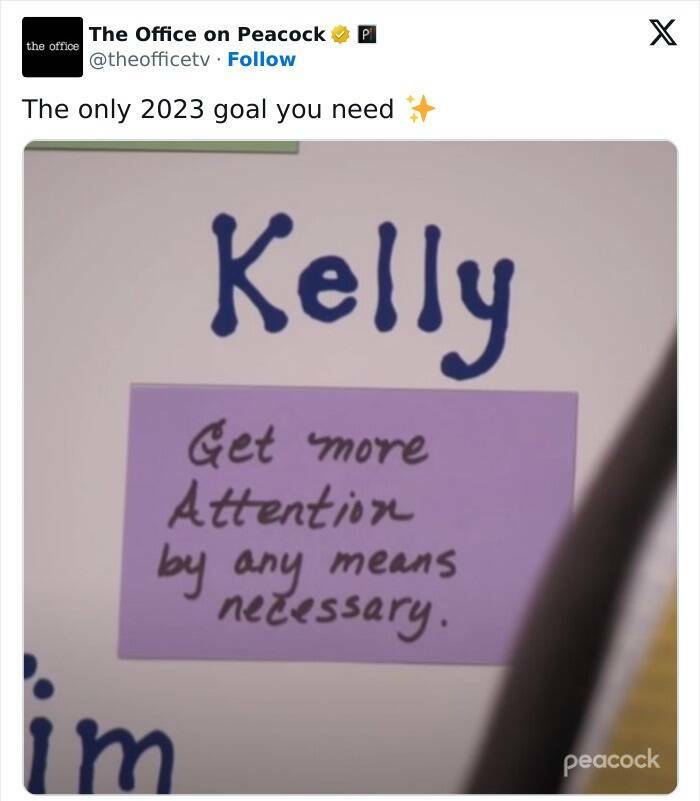Open the @theofficetv handle link
This screenshot has width=700, height=801.
point(149,60)
